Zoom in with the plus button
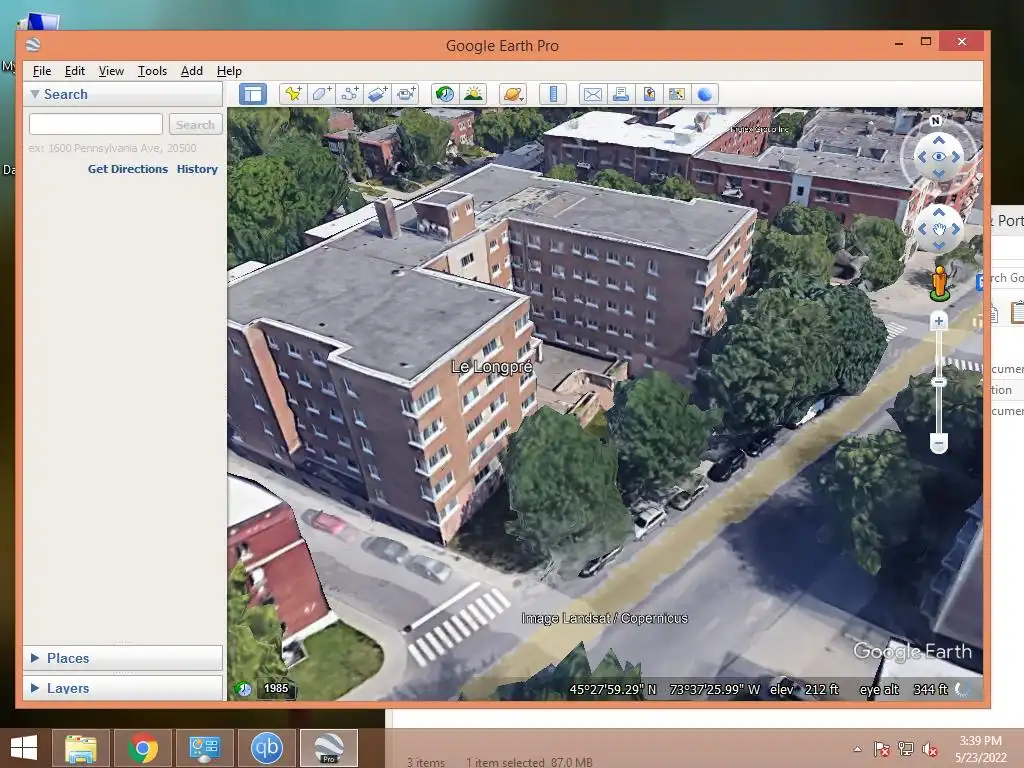Image resolution: width=1024 pixels, height=768 pixels. coord(938,321)
